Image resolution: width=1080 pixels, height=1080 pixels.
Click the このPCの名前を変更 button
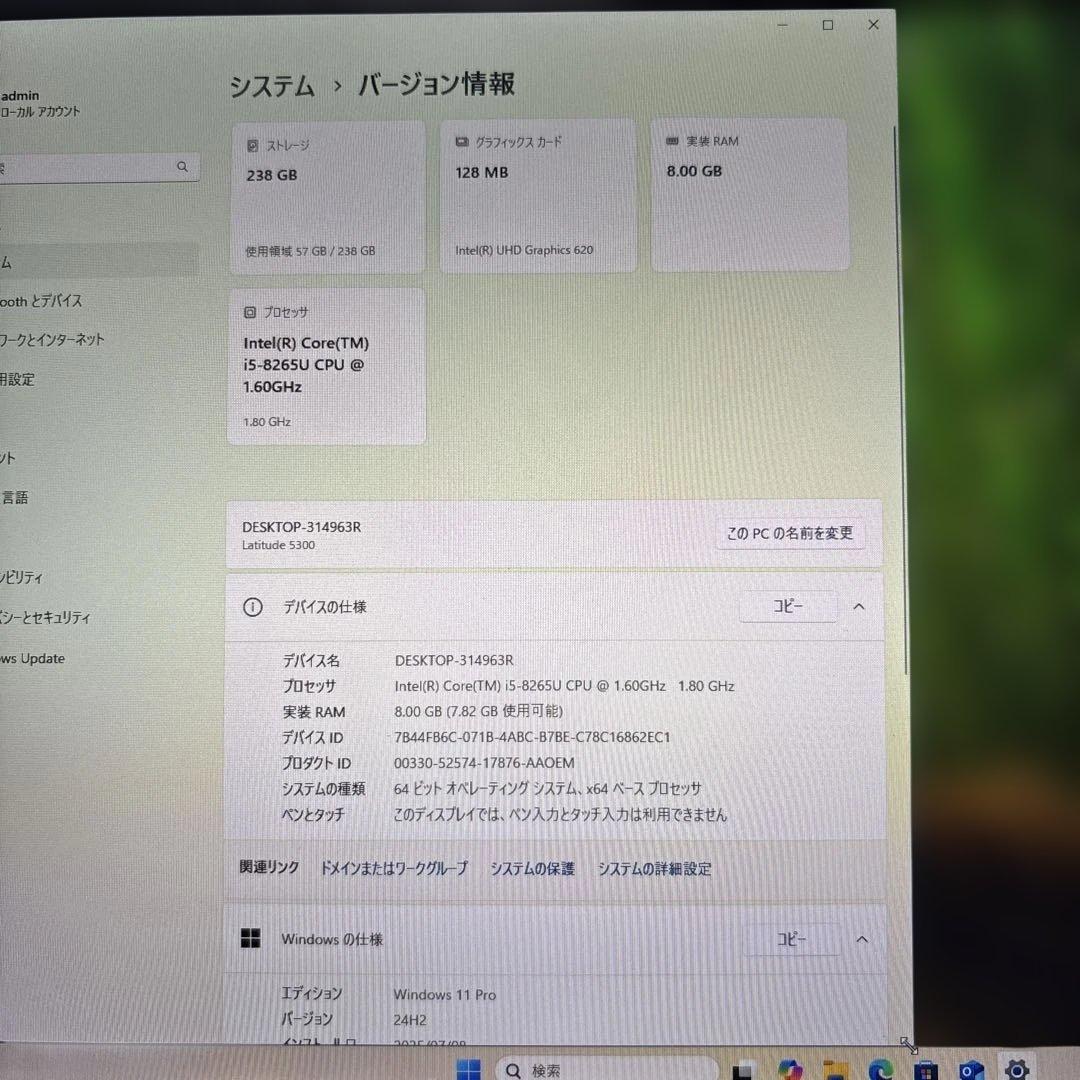click(x=790, y=533)
